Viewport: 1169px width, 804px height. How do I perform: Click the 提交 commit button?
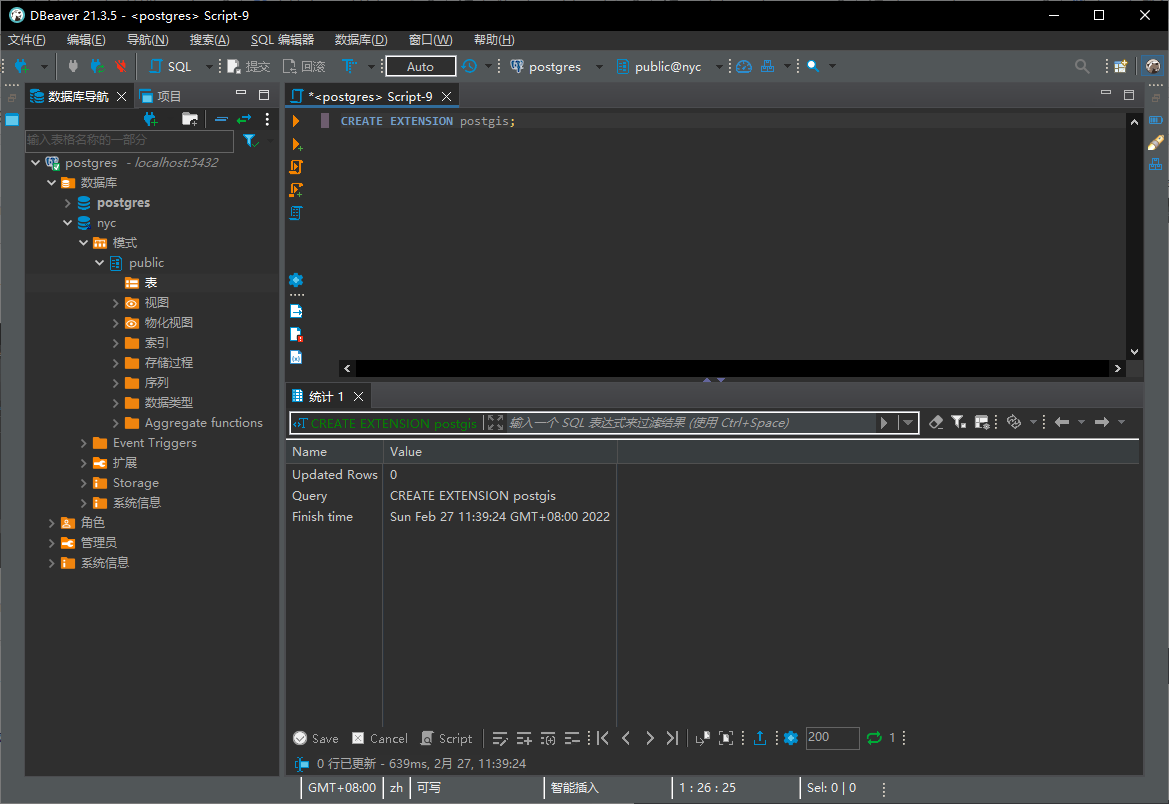coord(249,66)
